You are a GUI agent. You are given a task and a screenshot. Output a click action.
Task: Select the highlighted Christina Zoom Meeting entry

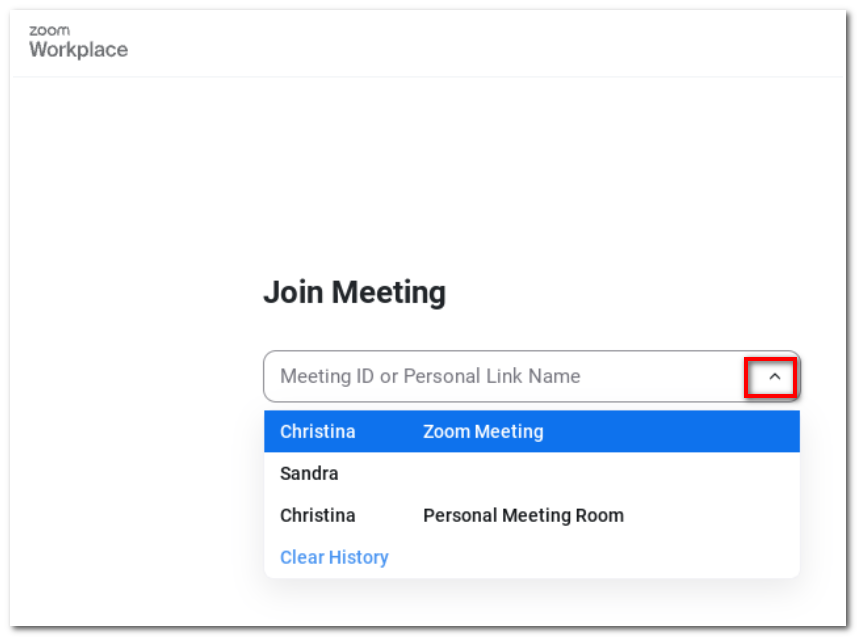point(531,431)
